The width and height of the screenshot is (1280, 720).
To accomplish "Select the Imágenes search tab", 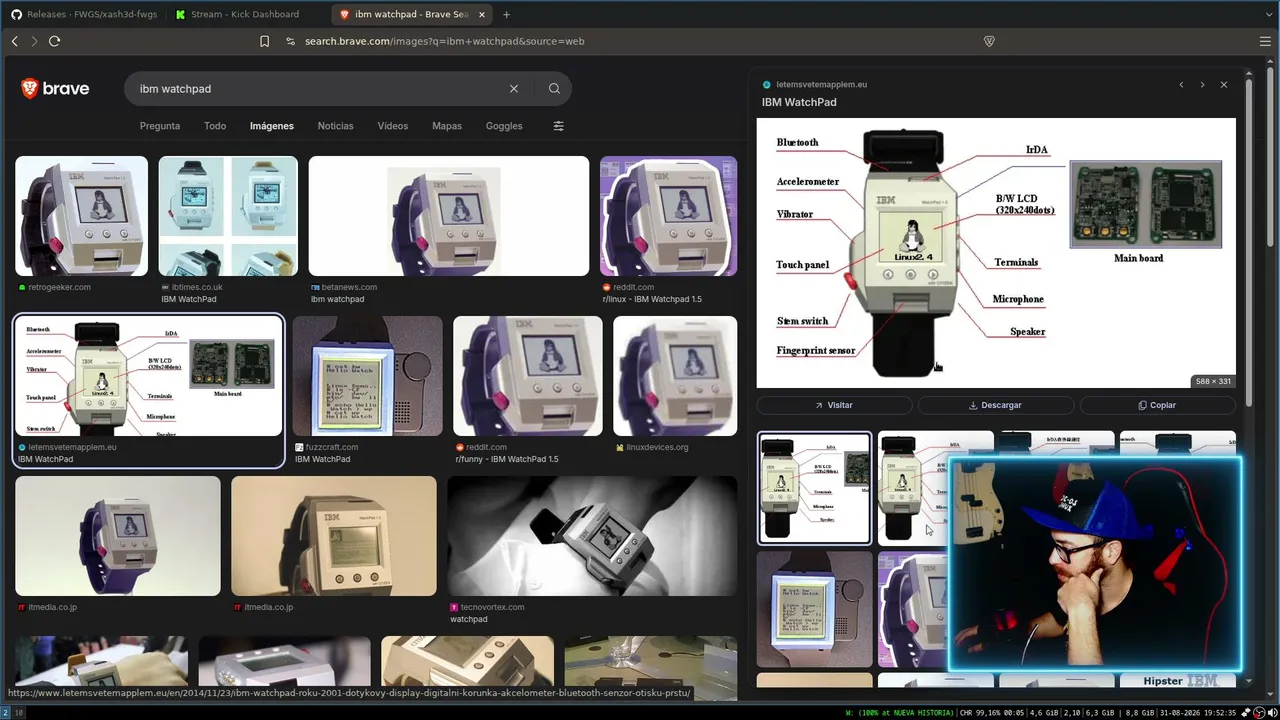I will pyautogui.click(x=272, y=126).
